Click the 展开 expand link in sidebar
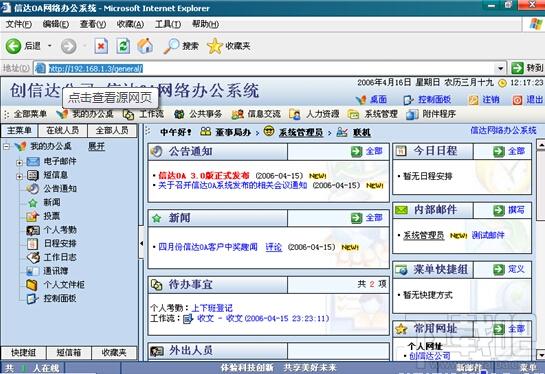545x374 pixels. point(96,146)
